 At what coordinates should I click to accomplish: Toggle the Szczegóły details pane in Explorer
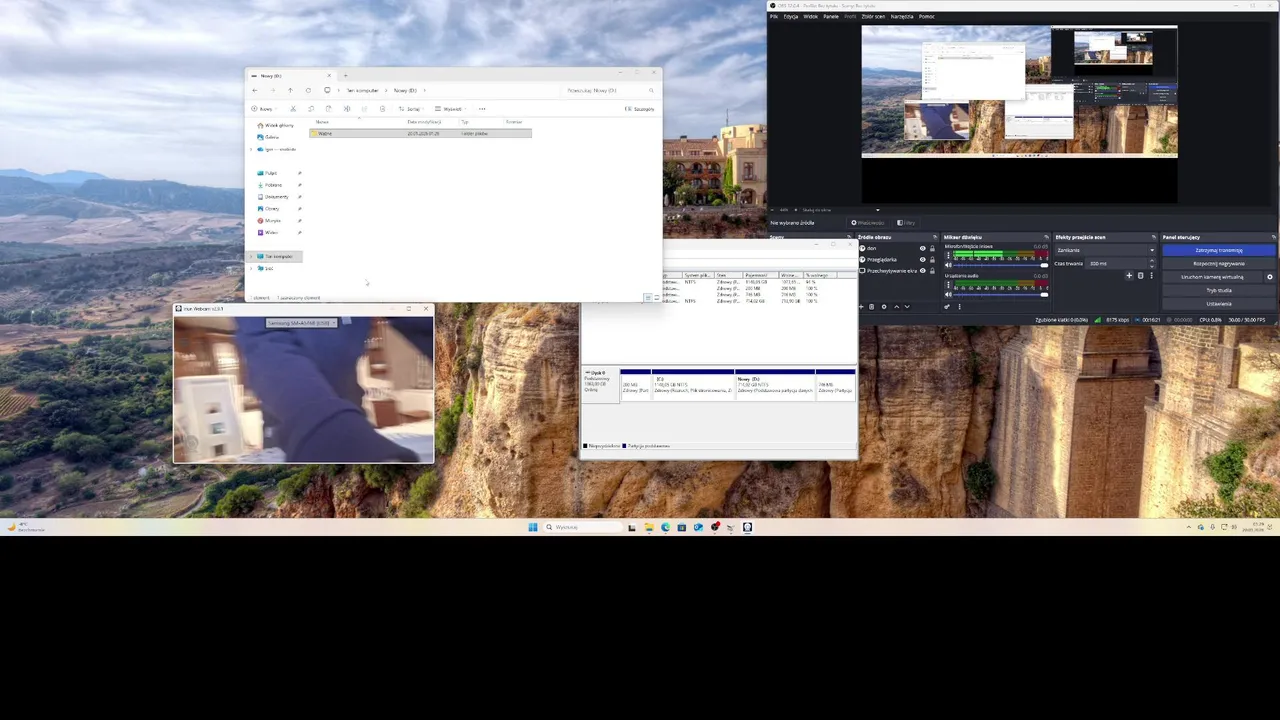point(639,109)
